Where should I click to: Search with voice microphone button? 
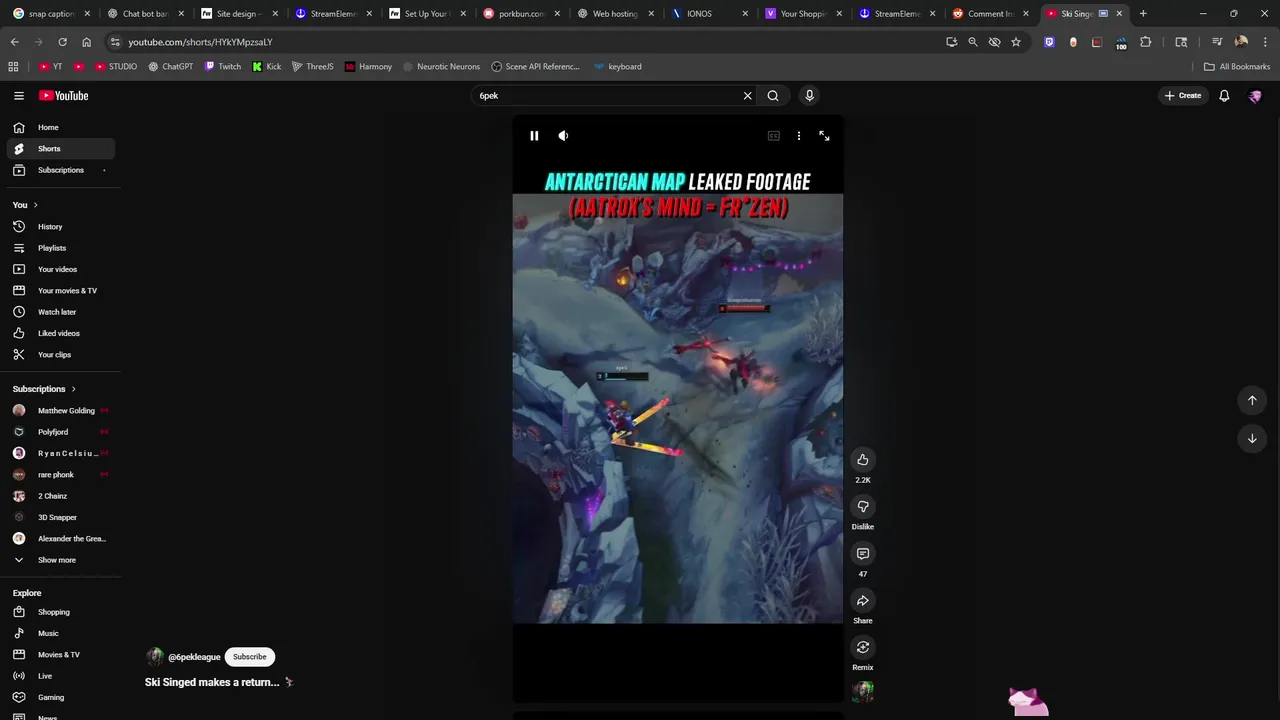810,96
